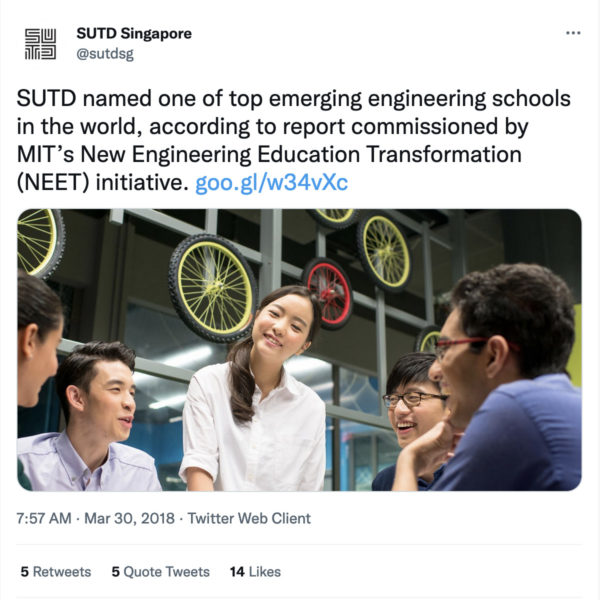Image resolution: width=600 pixels, height=600 pixels.
Task: Open the SUTD logo profile avatar
Action: pos(40,44)
